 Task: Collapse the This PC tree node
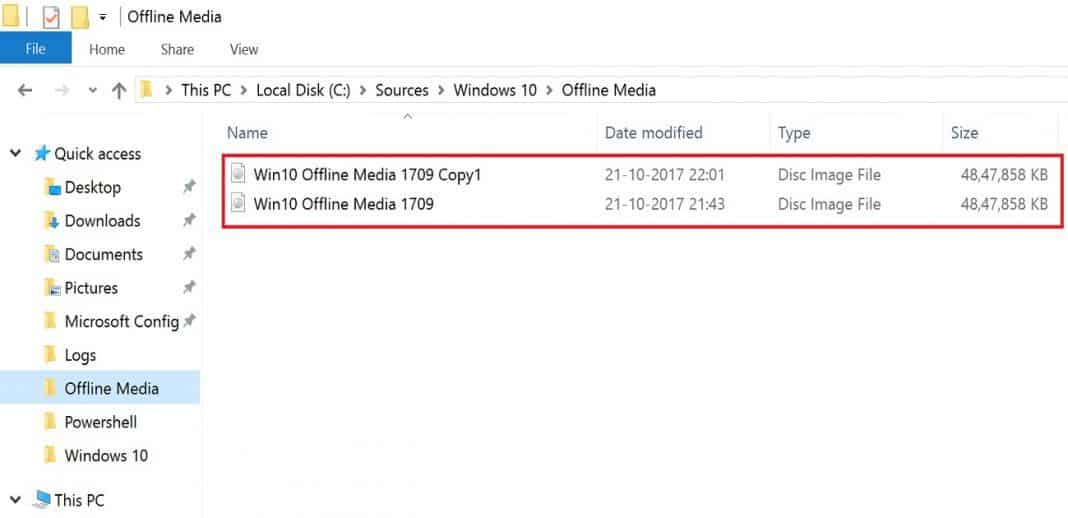15,500
